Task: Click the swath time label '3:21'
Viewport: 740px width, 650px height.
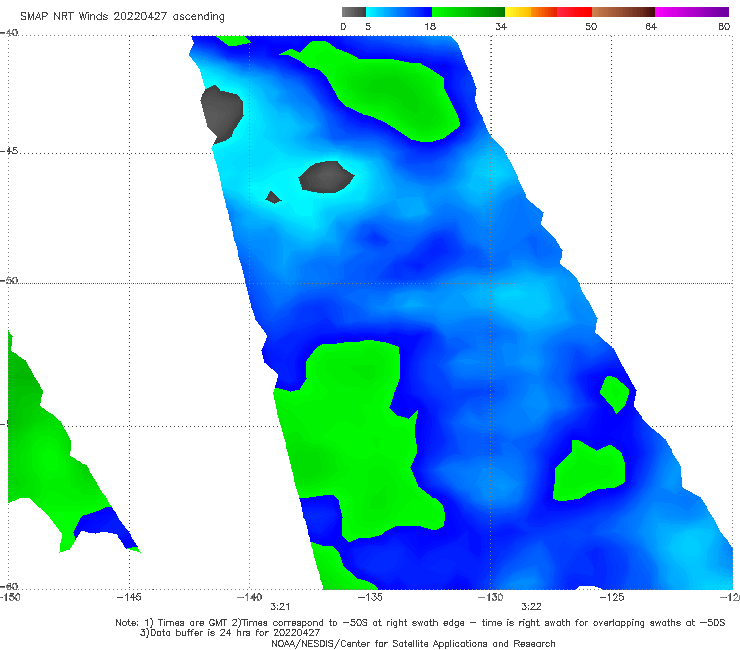Action: click(280, 607)
